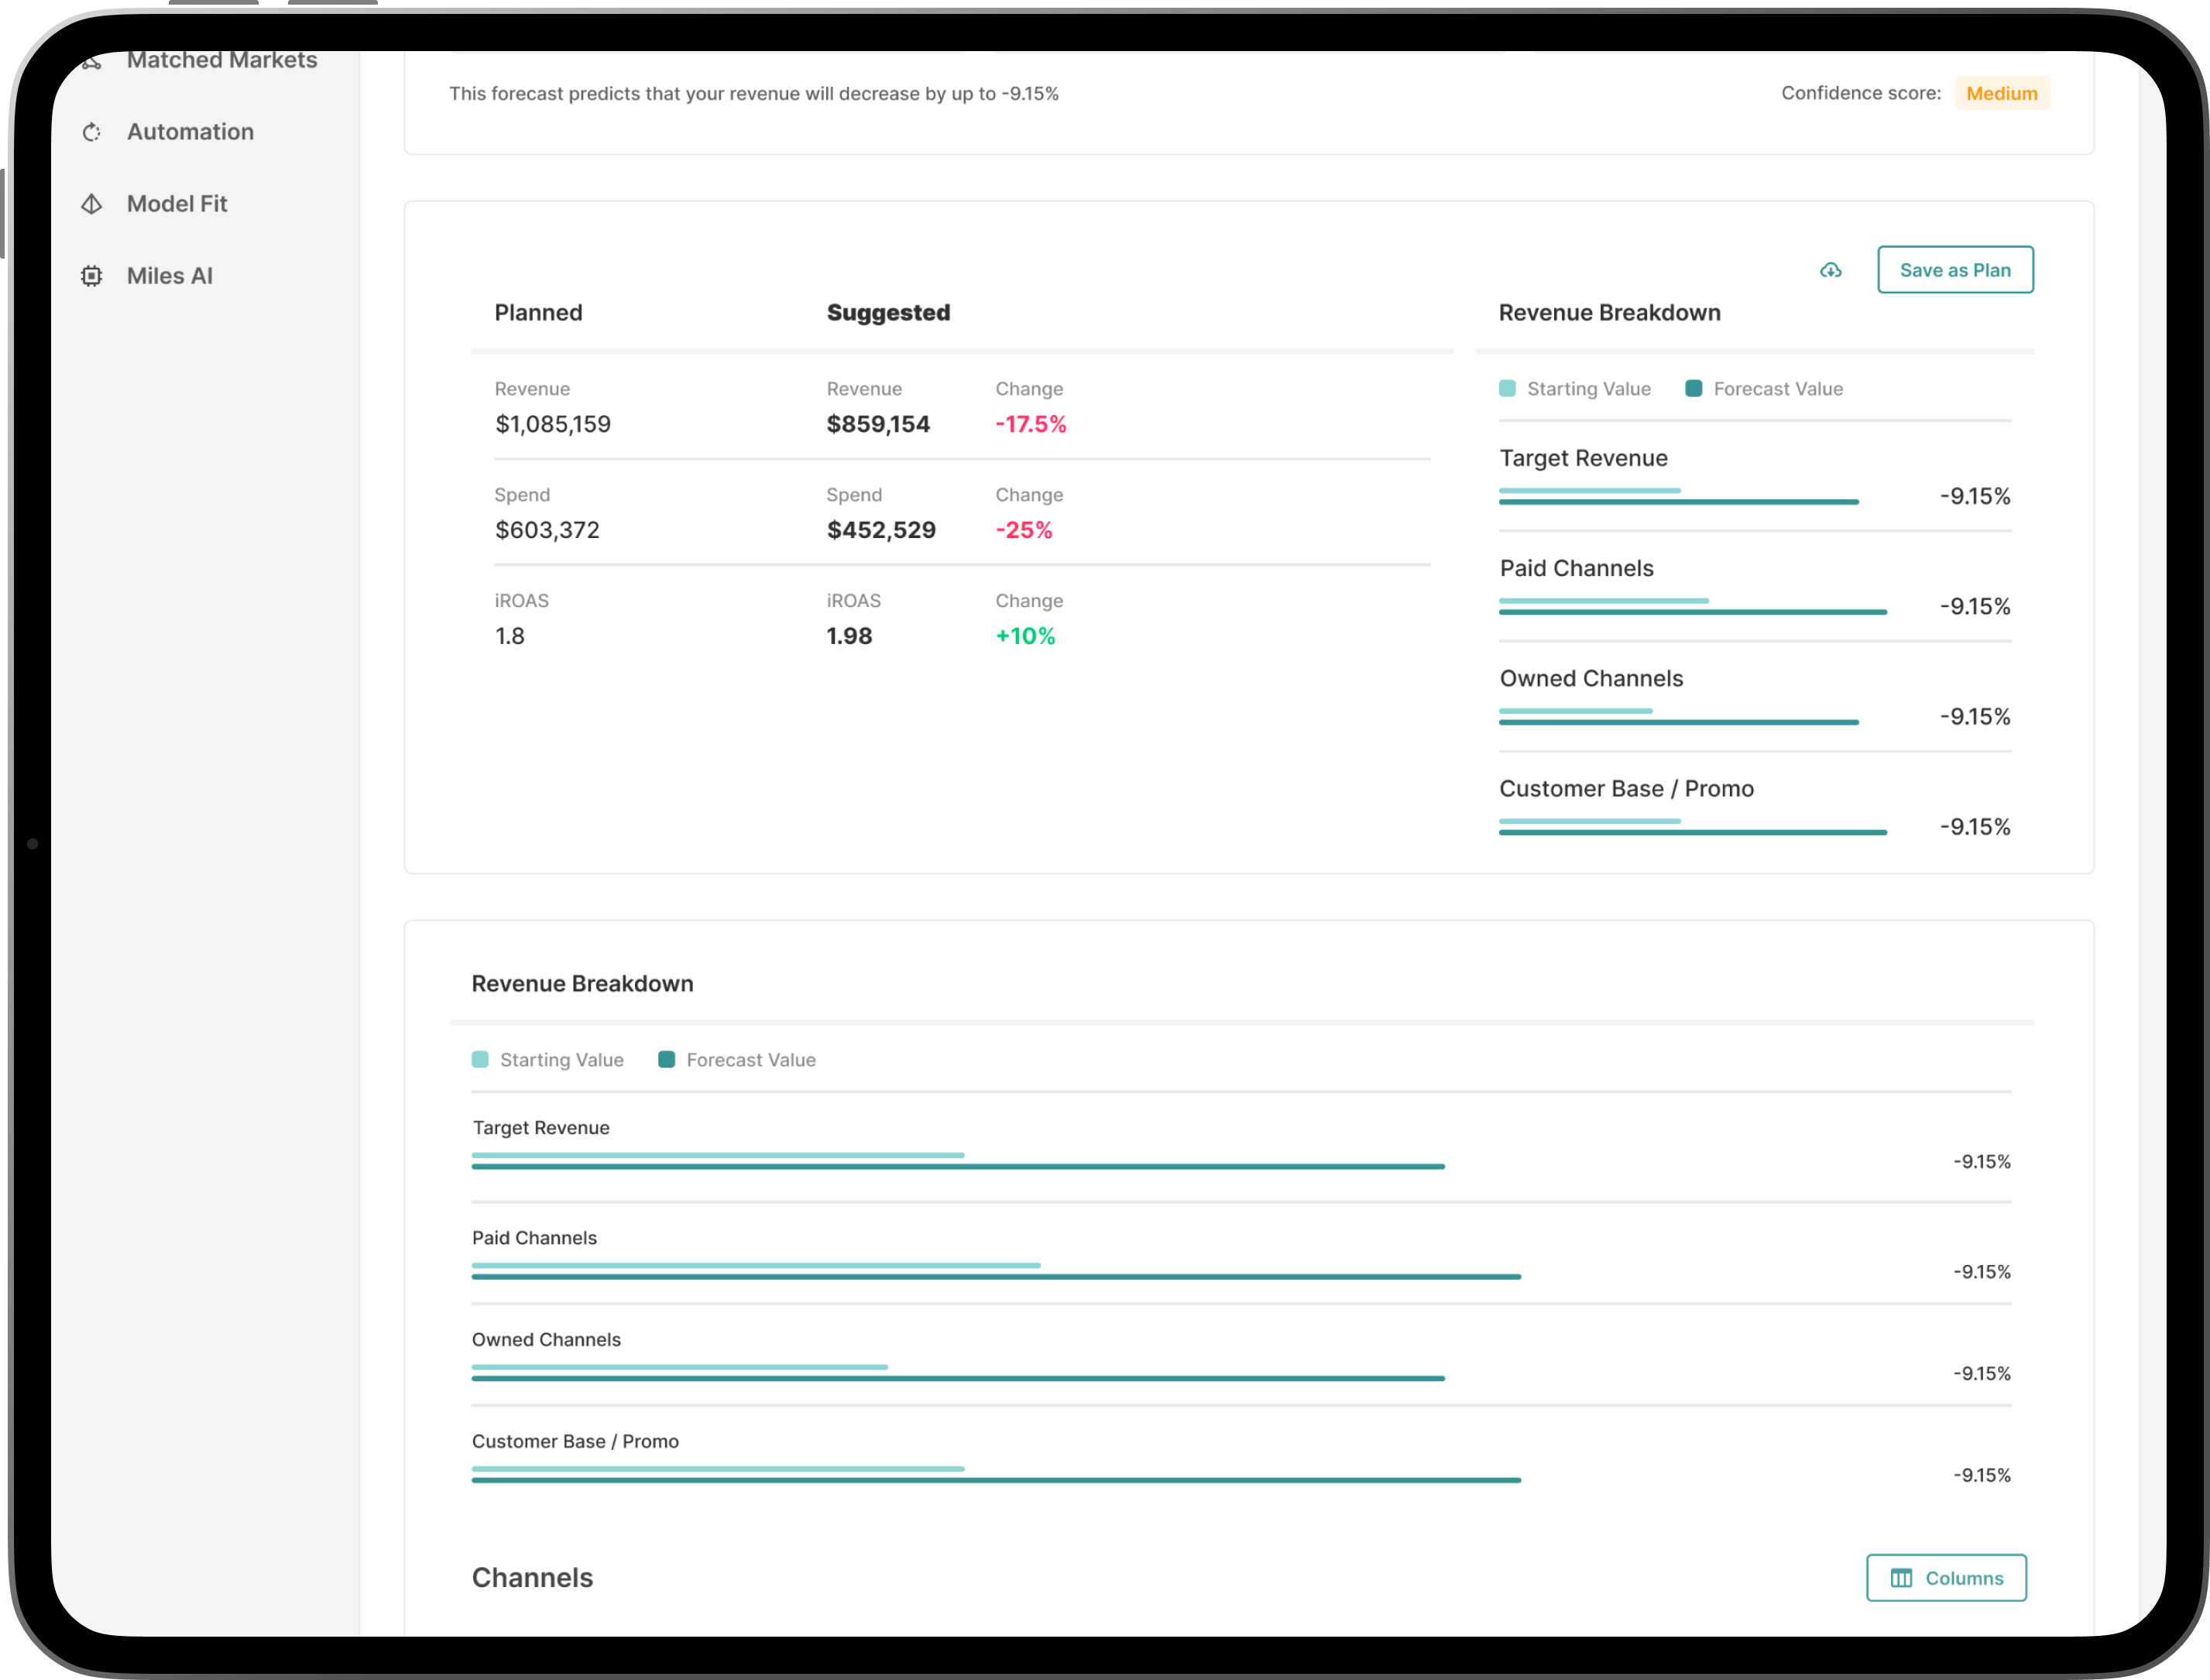Click the Starting Value legend swatch in side panel

coord(1507,389)
